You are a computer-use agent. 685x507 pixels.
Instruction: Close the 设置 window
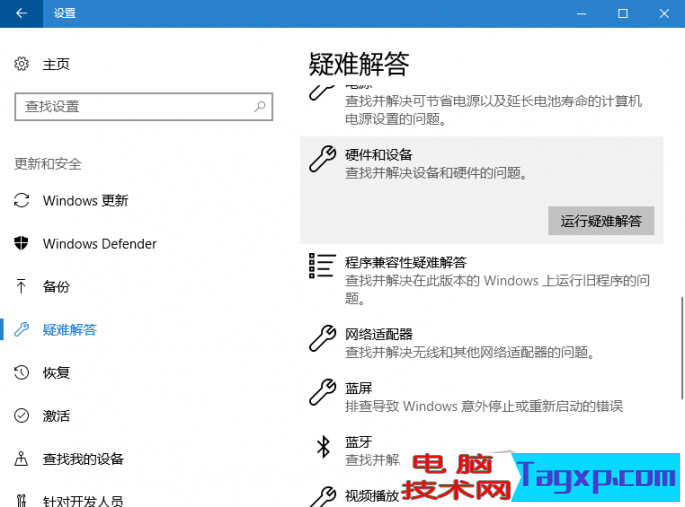(664, 14)
